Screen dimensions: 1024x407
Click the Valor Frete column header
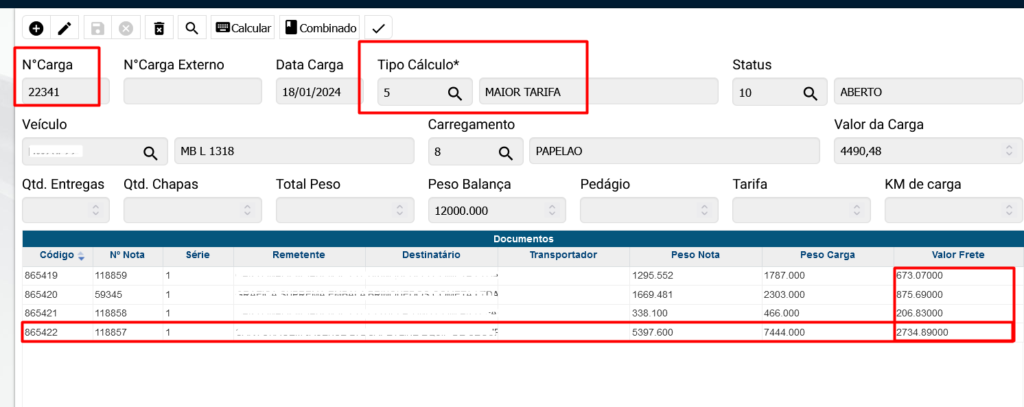click(957, 255)
